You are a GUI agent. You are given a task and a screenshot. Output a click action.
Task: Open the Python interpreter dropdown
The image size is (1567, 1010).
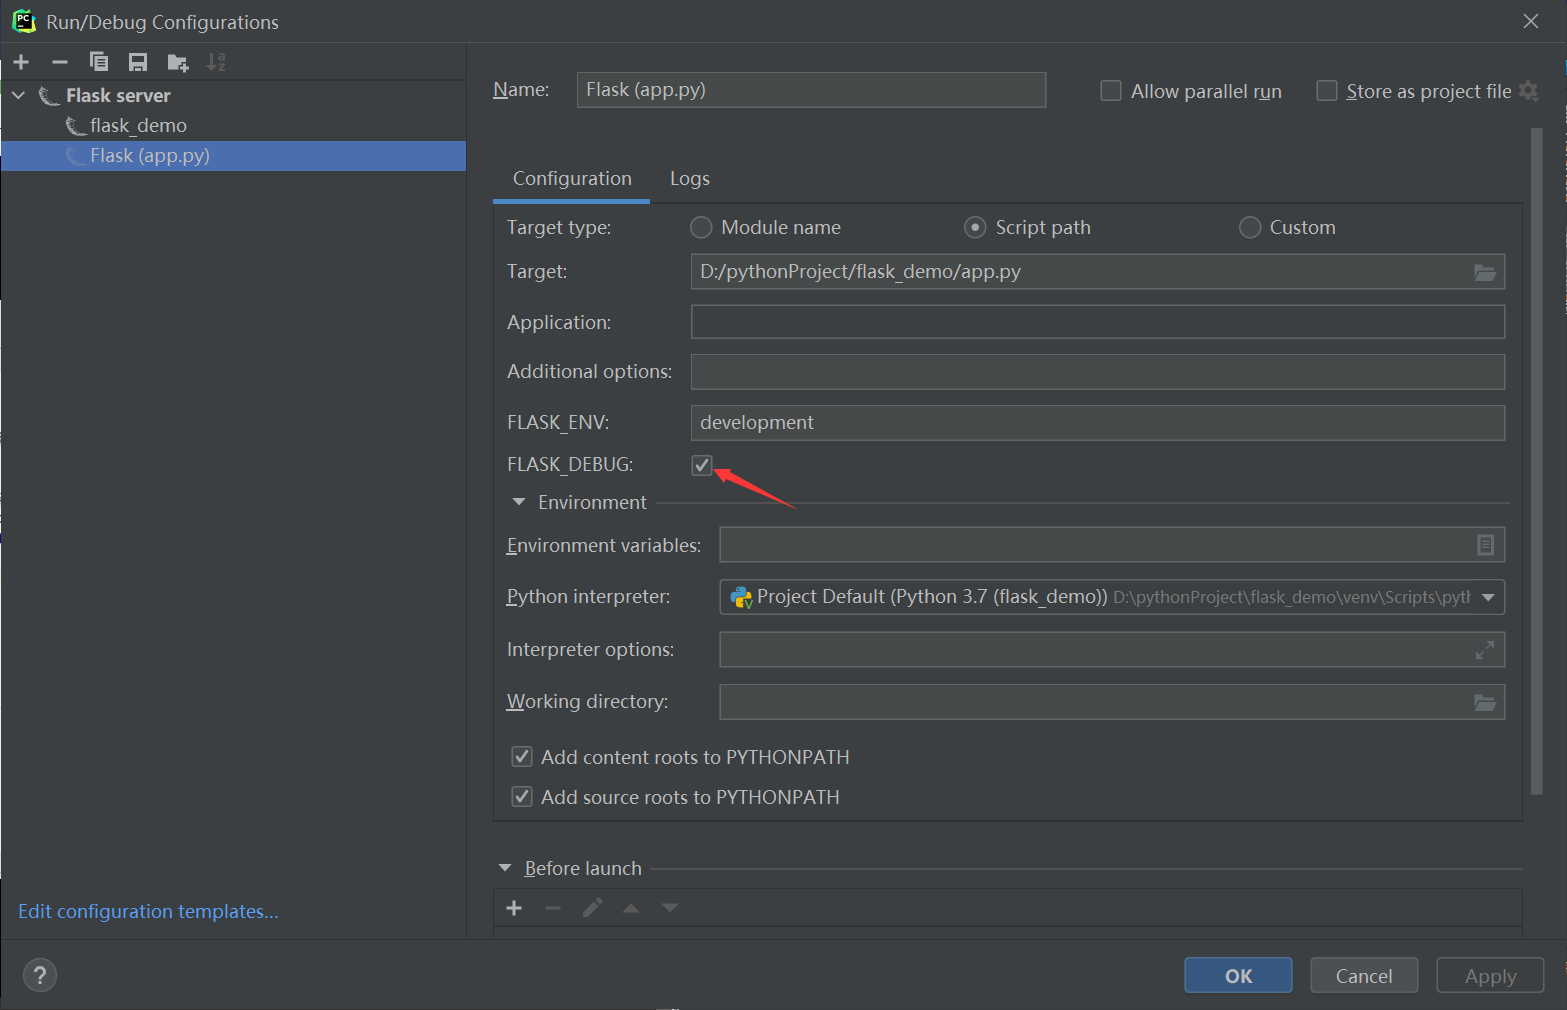coord(1488,597)
